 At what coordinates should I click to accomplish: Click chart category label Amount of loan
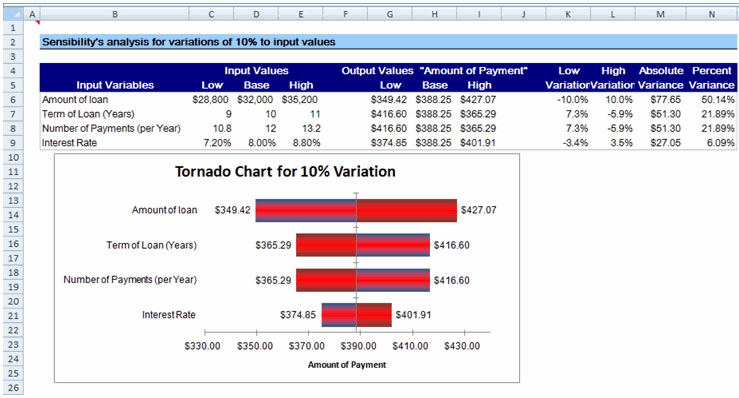click(x=164, y=210)
